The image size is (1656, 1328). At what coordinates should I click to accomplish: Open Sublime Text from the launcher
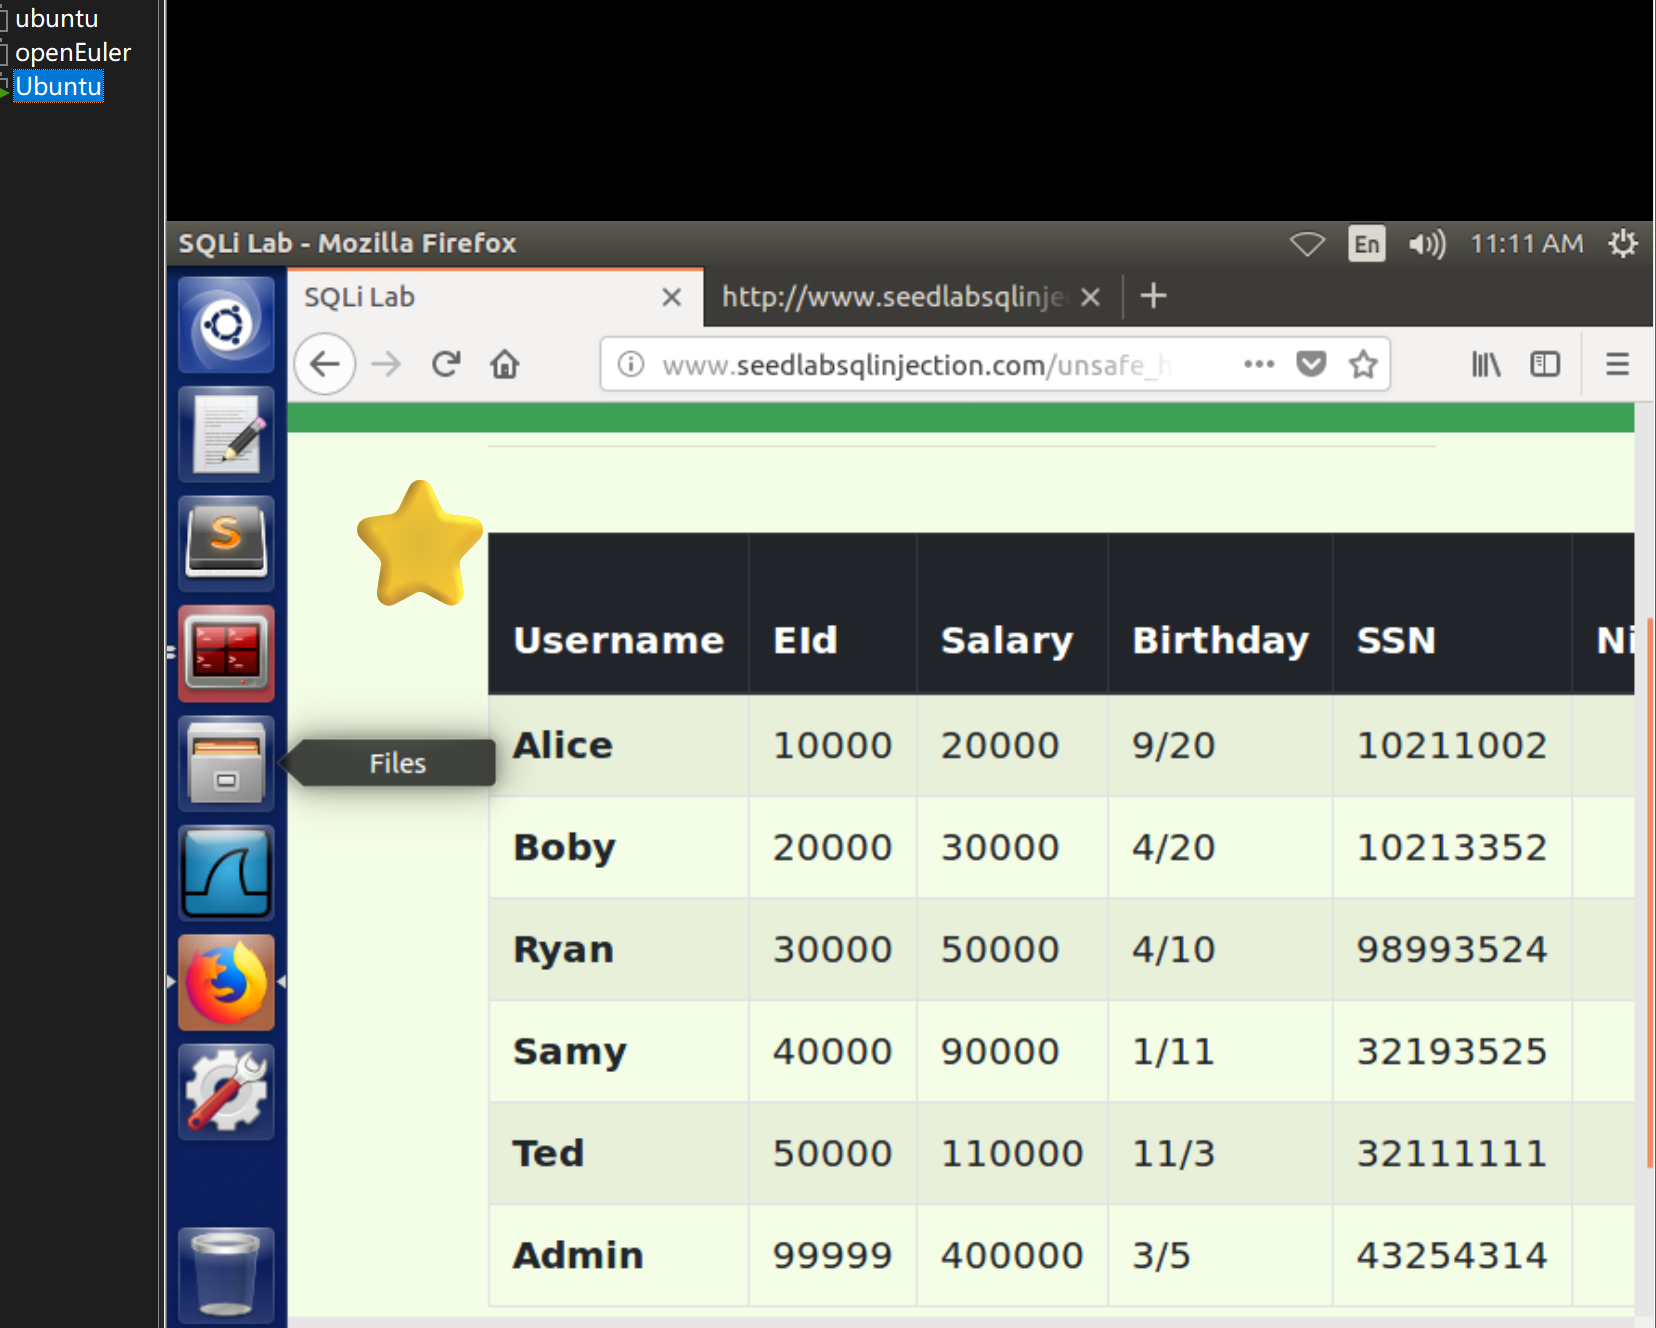226,543
